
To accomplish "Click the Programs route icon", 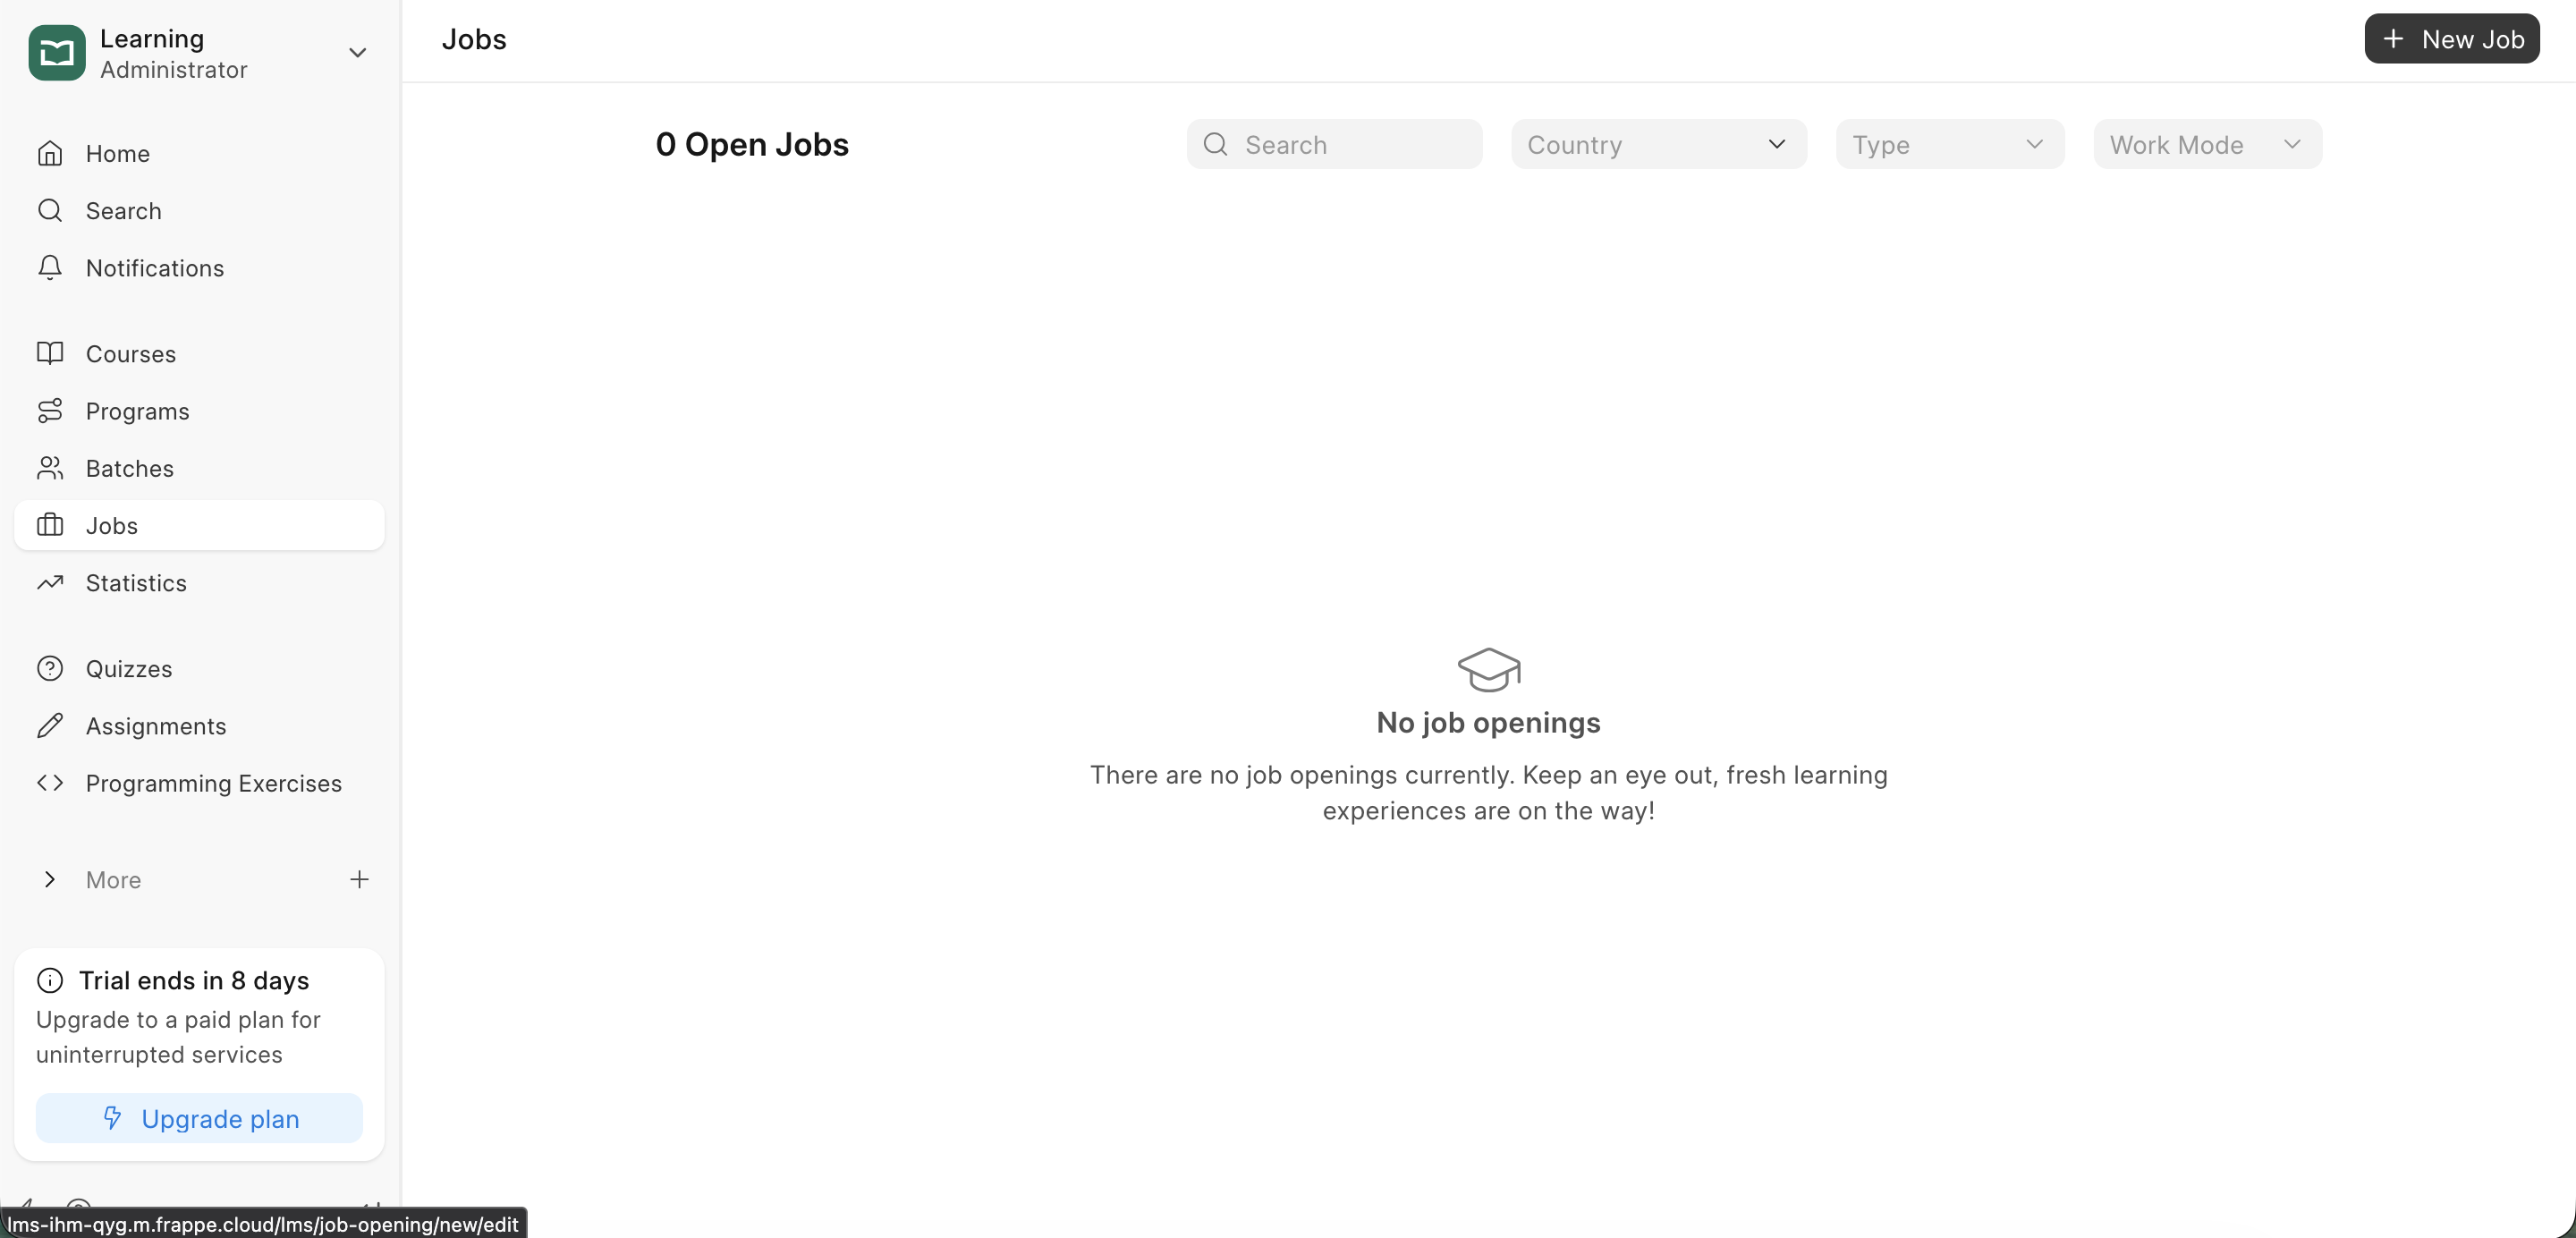I will coord(50,411).
